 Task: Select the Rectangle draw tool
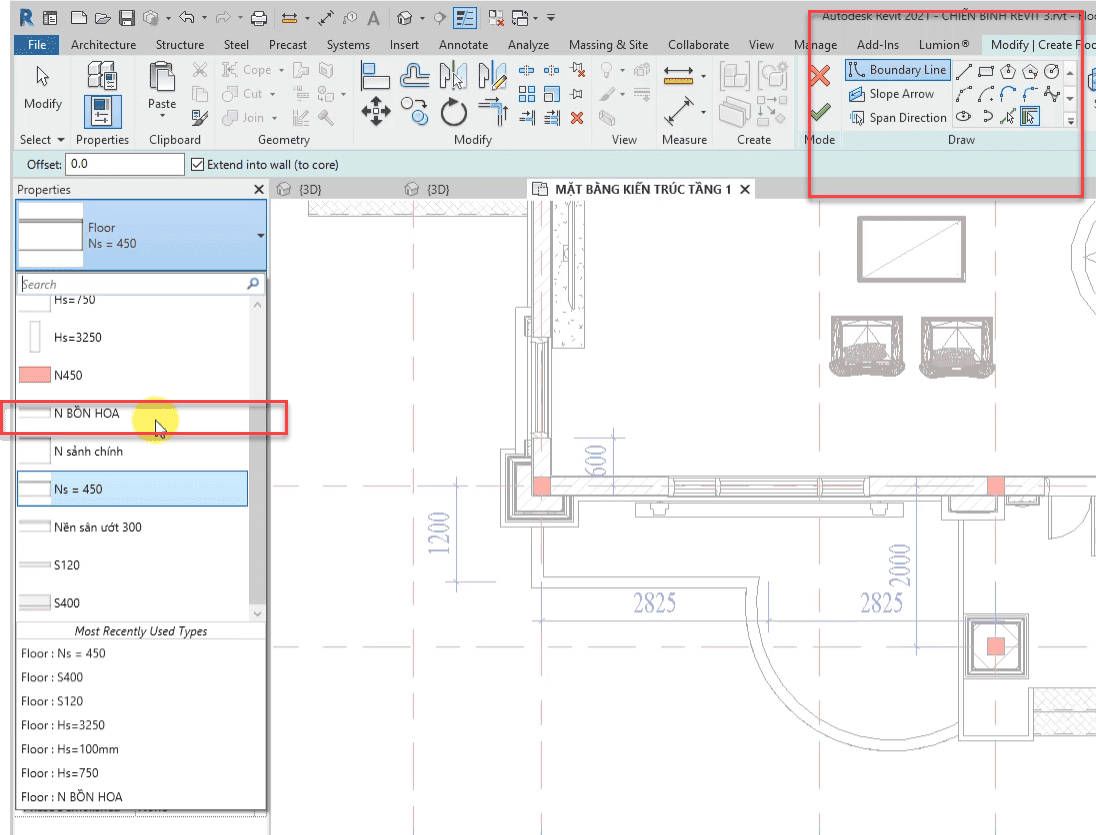986,71
